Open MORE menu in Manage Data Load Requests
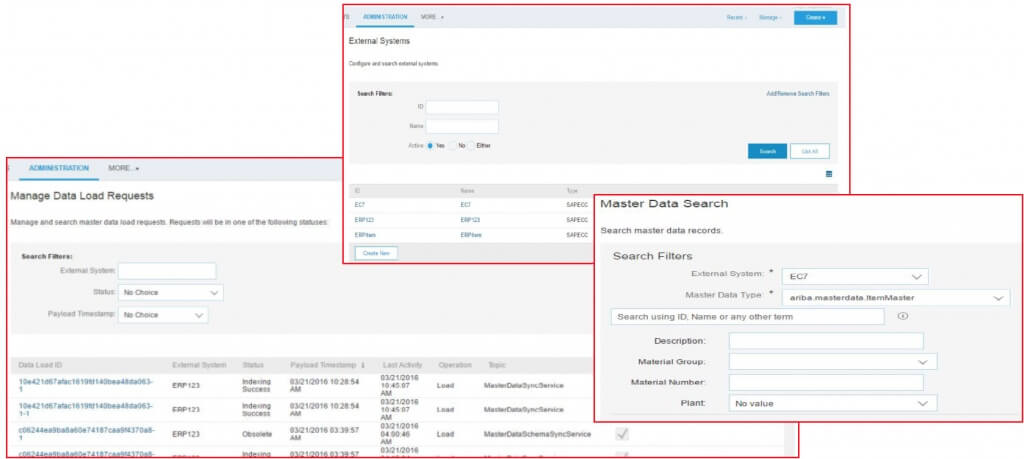This screenshot has height=459, width=1024. 124,168
